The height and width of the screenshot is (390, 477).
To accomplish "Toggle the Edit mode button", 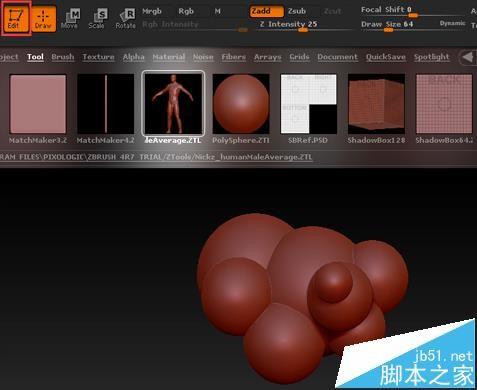I will (16, 19).
